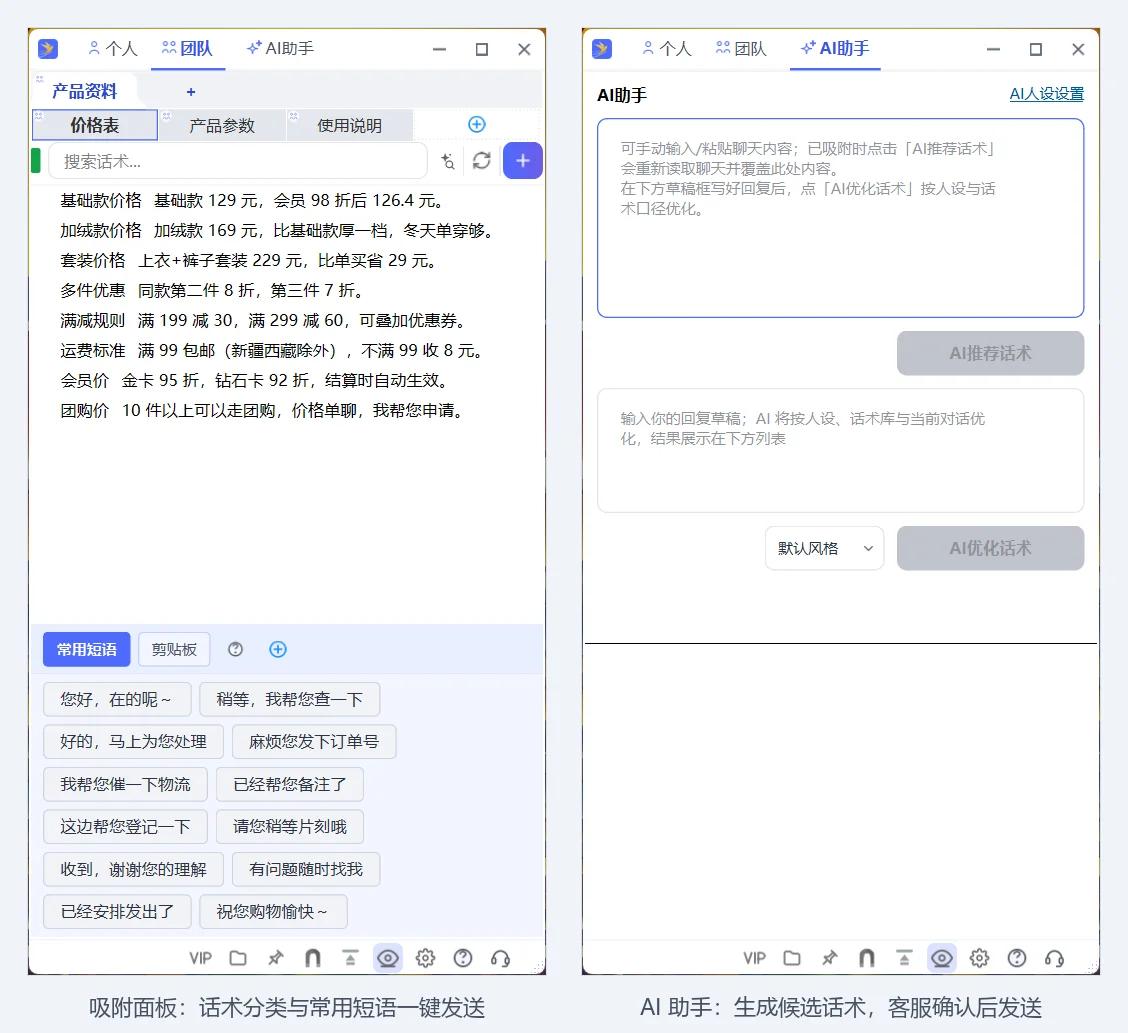
Task: Switch to the 团队 tab in the left window
Action: click(187, 49)
